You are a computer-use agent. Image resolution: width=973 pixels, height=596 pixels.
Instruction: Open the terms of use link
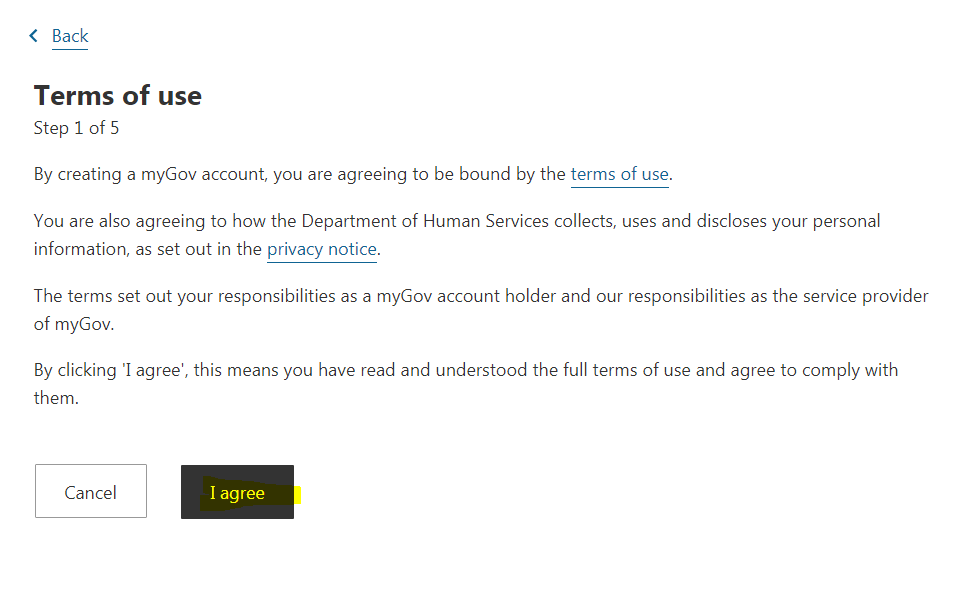click(x=619, y=174)
